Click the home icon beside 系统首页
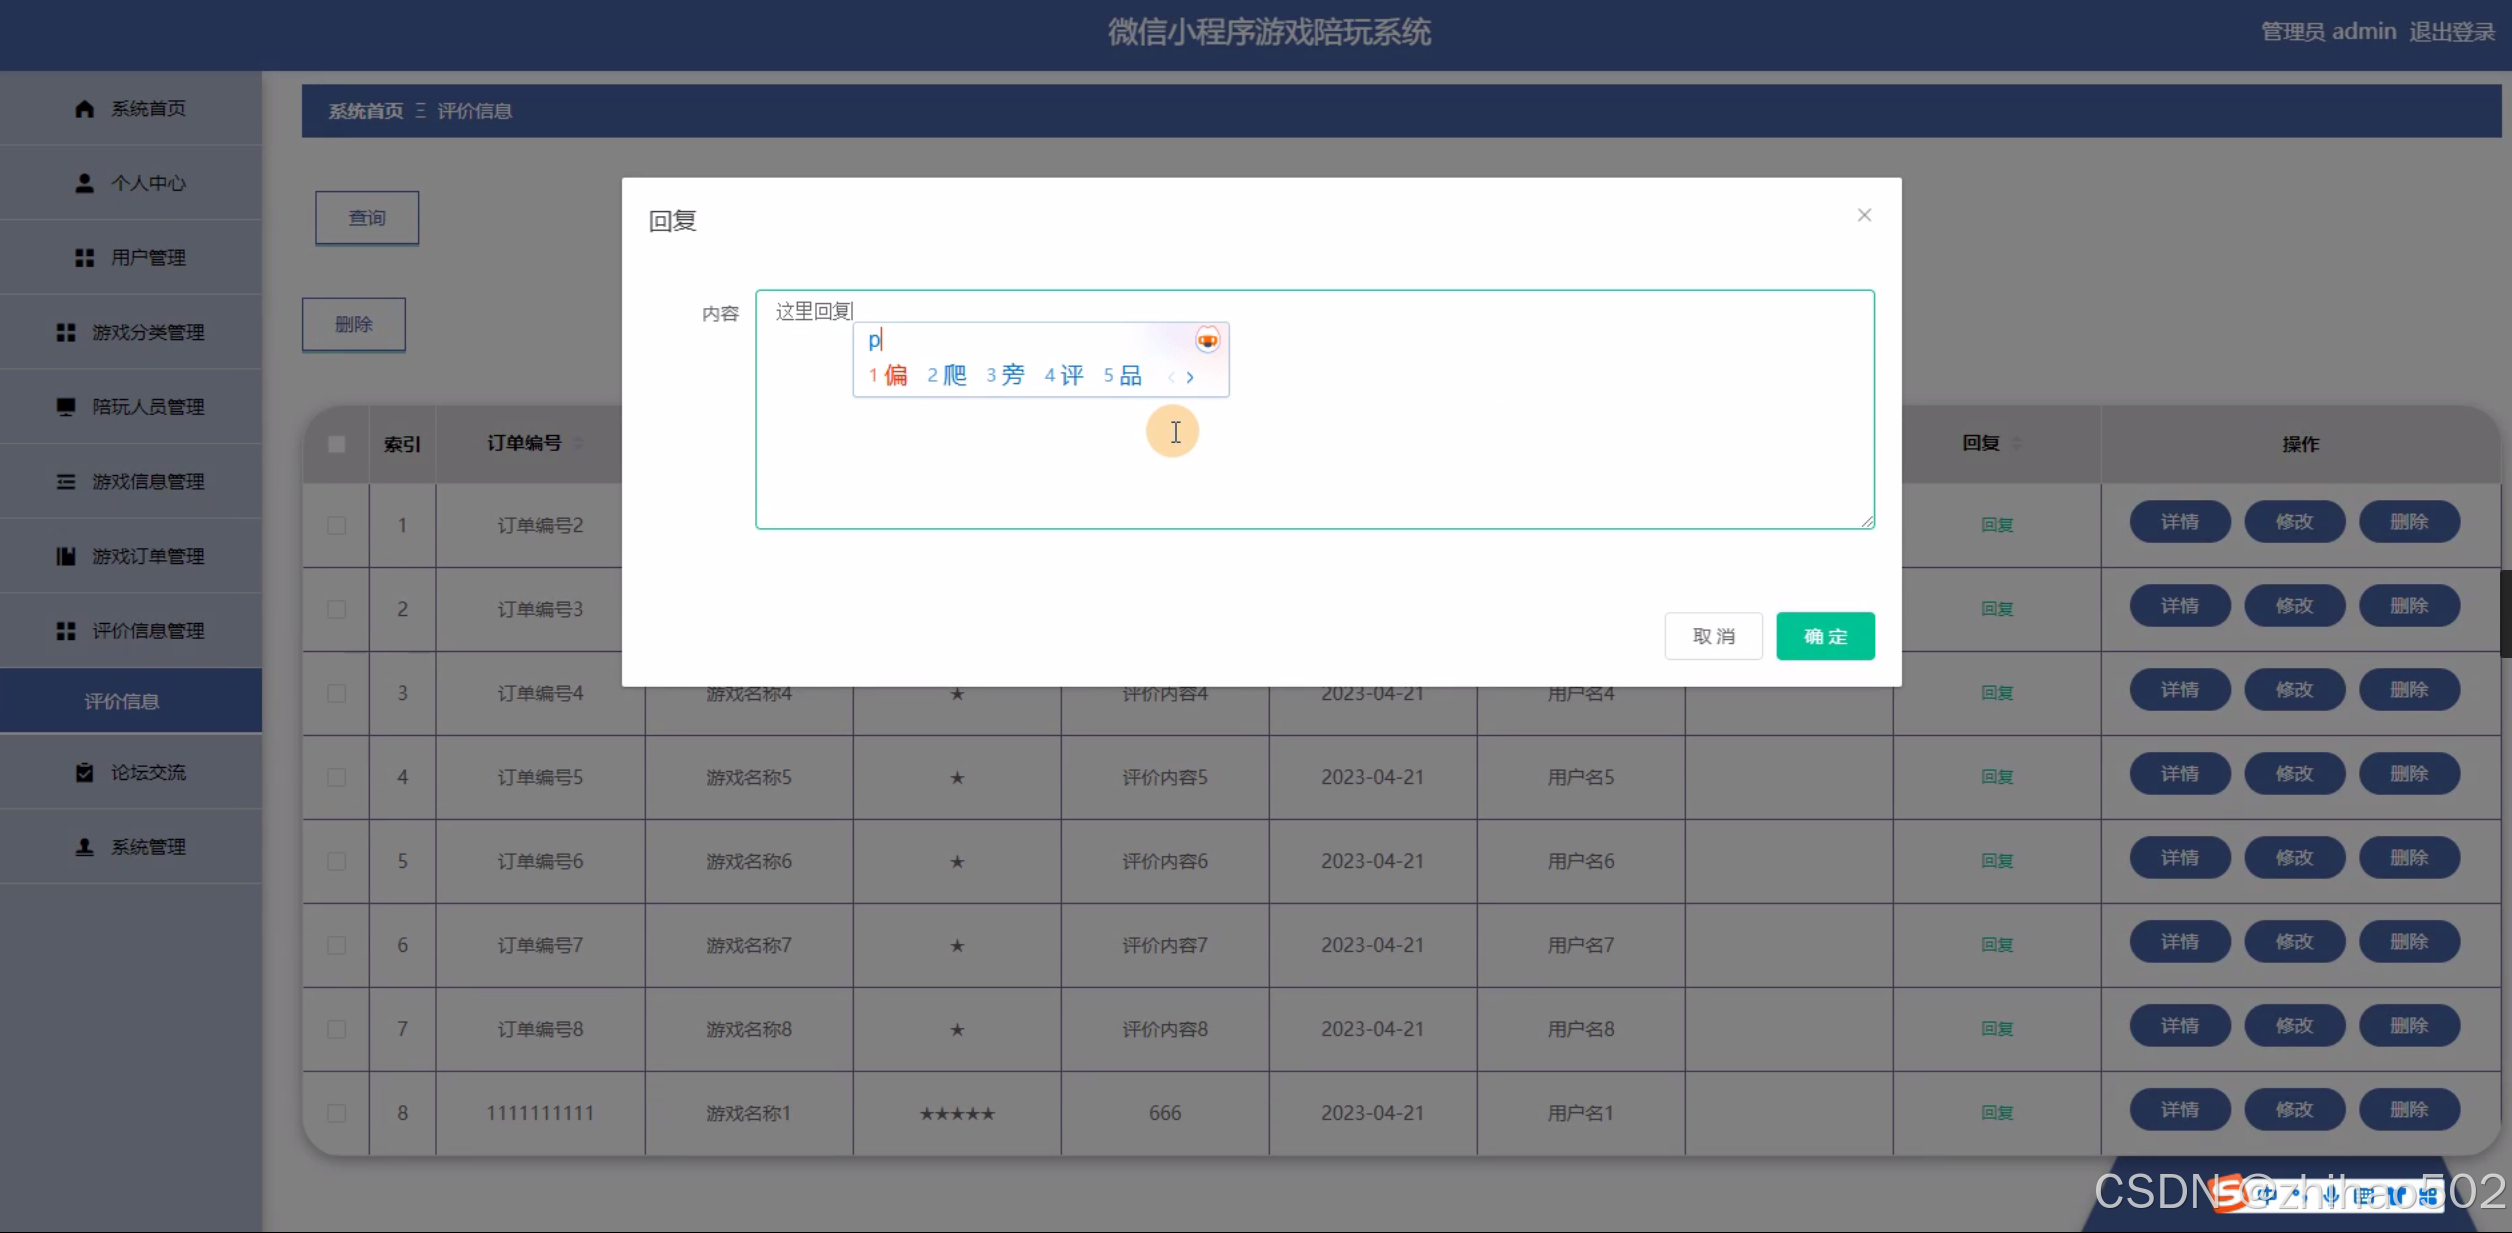The width and height of the screenshot is (2512, 1233). click(84, 109)
